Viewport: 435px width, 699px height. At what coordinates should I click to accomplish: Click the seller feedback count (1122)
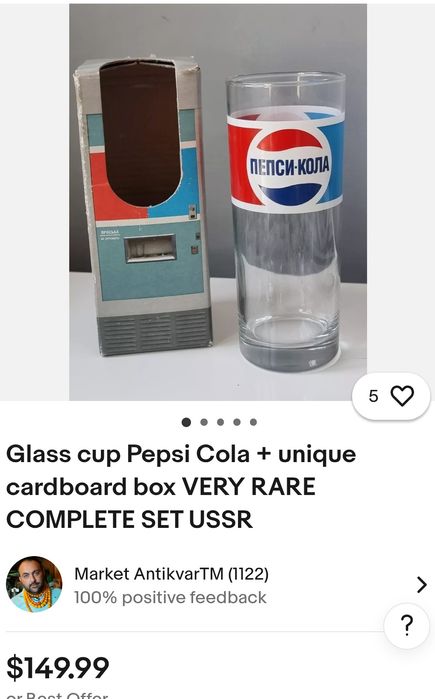[248, 574]
